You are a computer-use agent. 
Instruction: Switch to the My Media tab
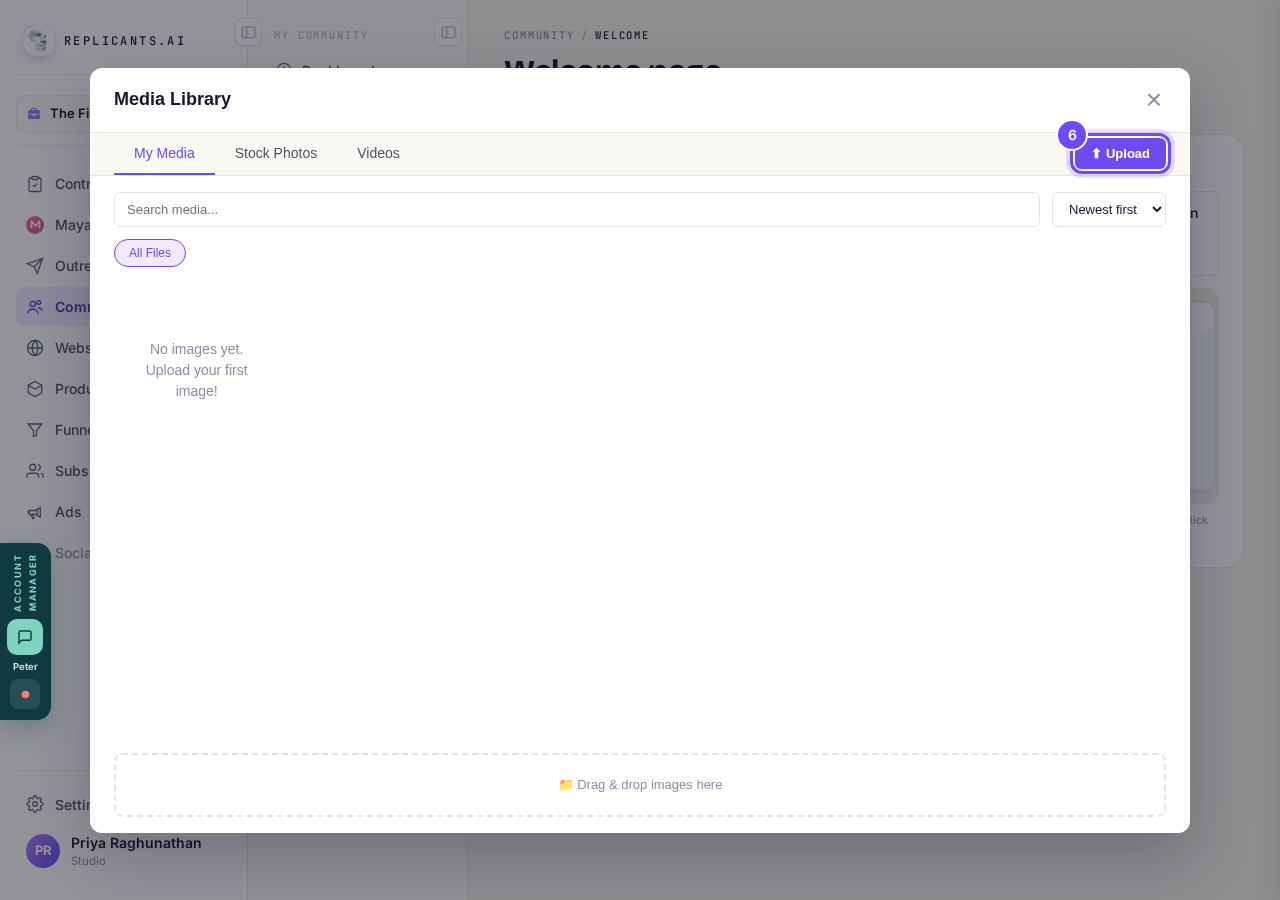click(x=164, y=153)
